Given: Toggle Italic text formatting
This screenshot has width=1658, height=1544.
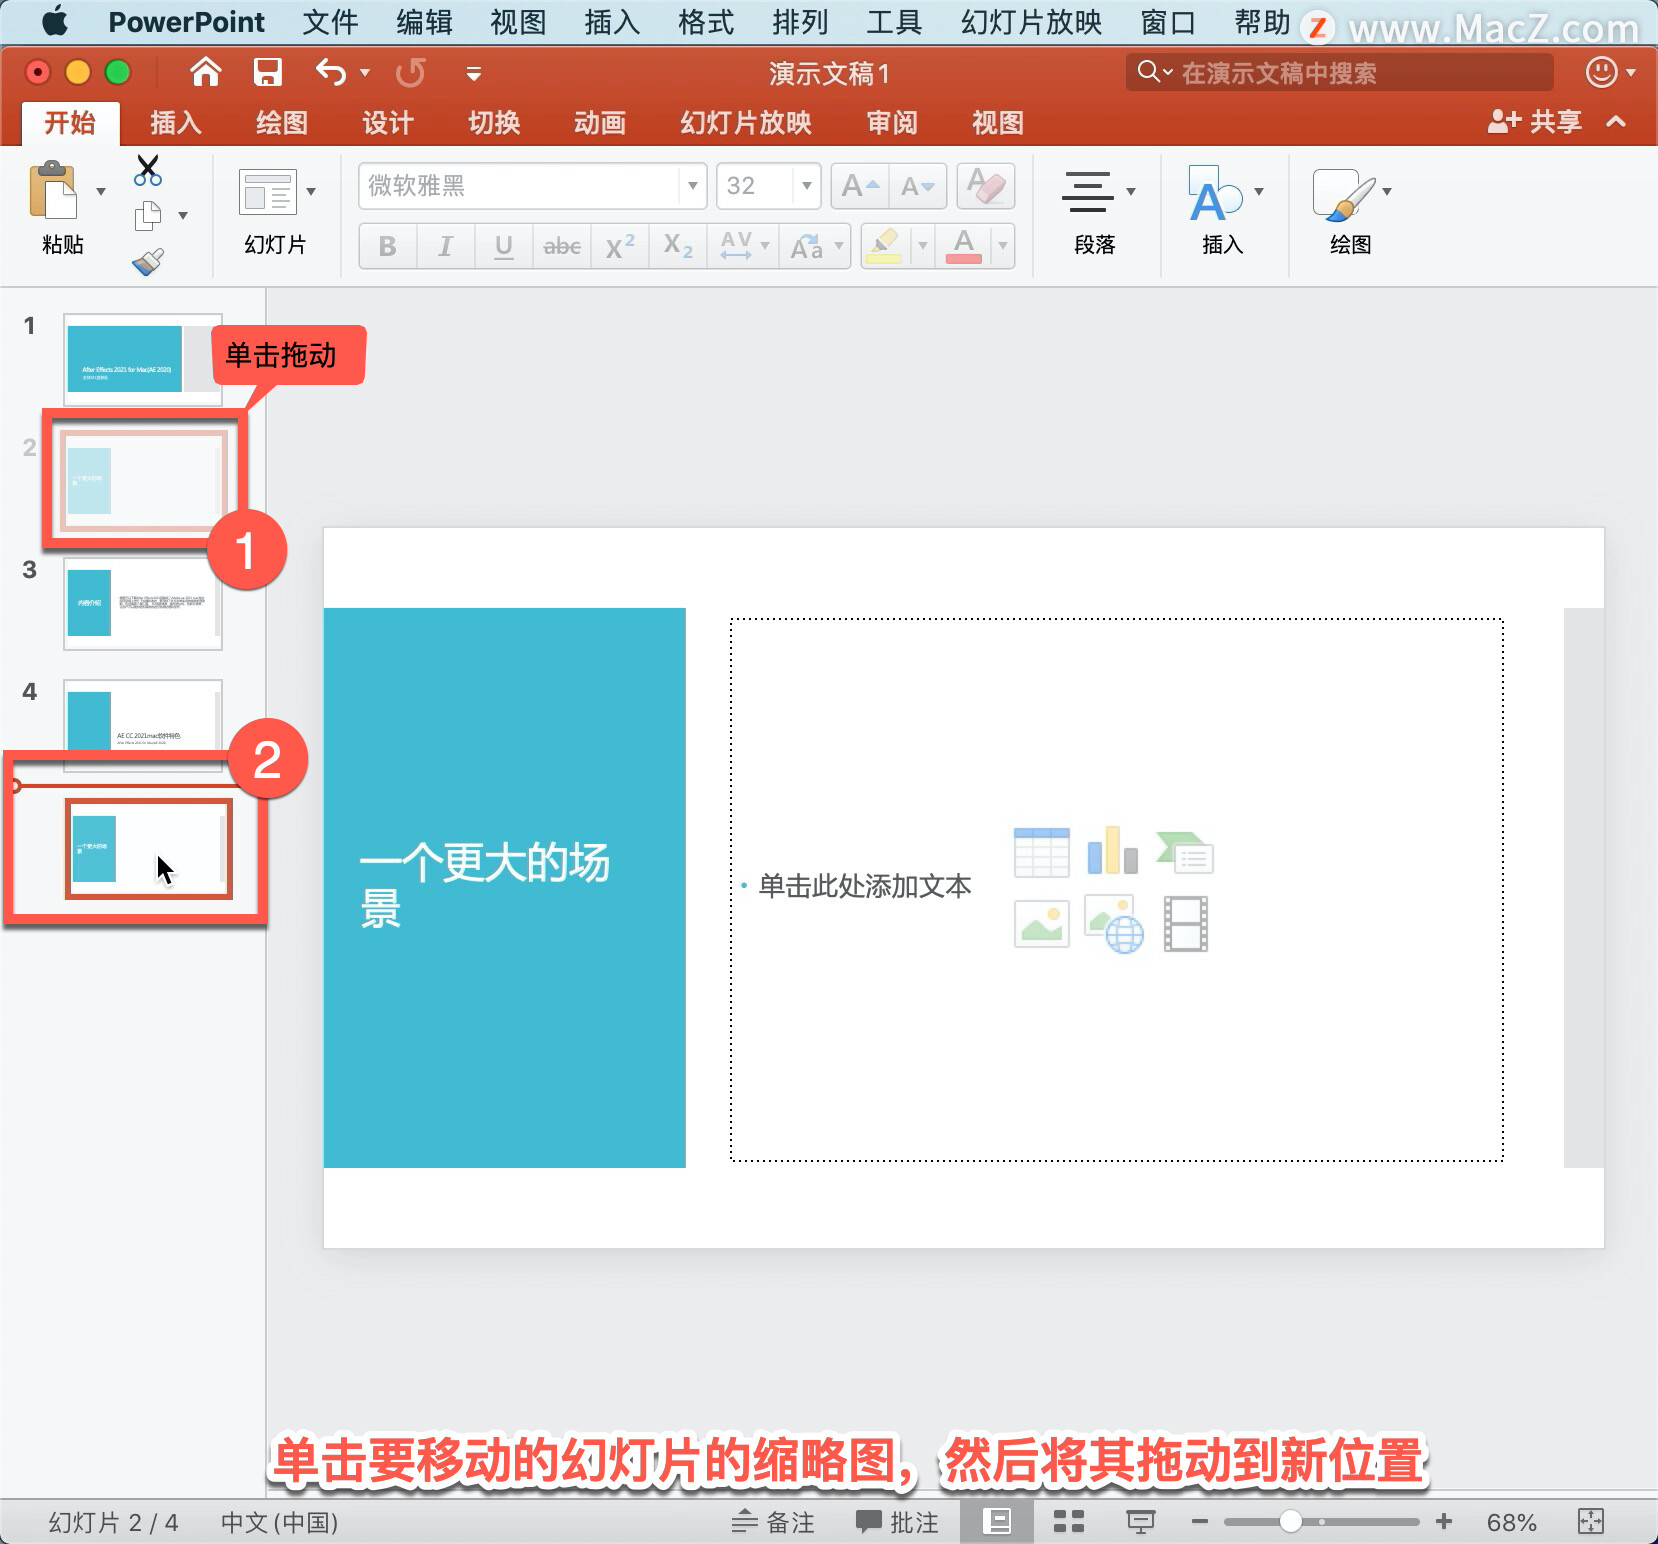Looking at the screenshot, I should pos(445,246).
